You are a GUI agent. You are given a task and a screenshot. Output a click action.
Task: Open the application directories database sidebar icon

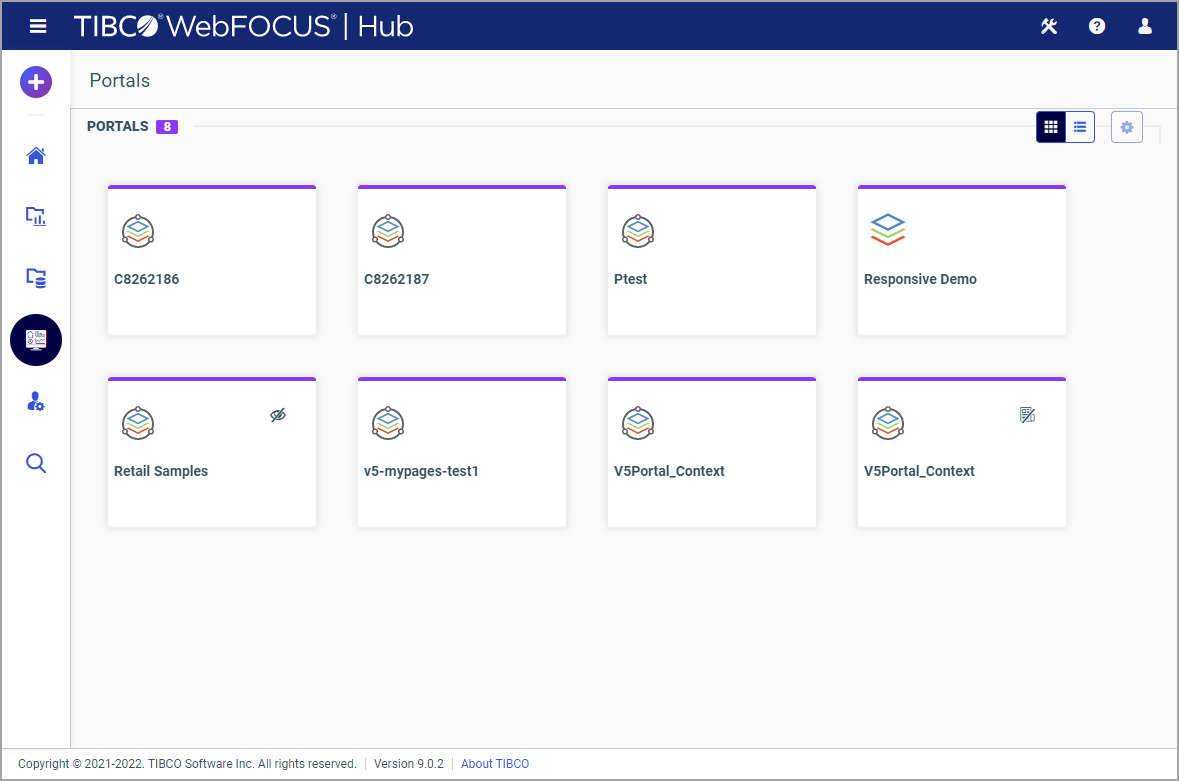click(x=36, y=278)
